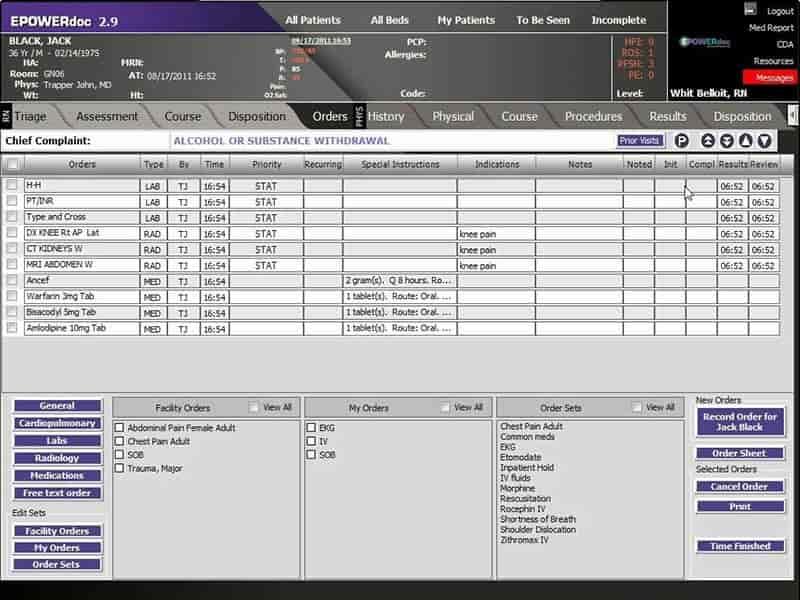Image resolution: width=800 pixels, height=600 pixels.
Task: Click the red Messages button
Action: (770, 78)
